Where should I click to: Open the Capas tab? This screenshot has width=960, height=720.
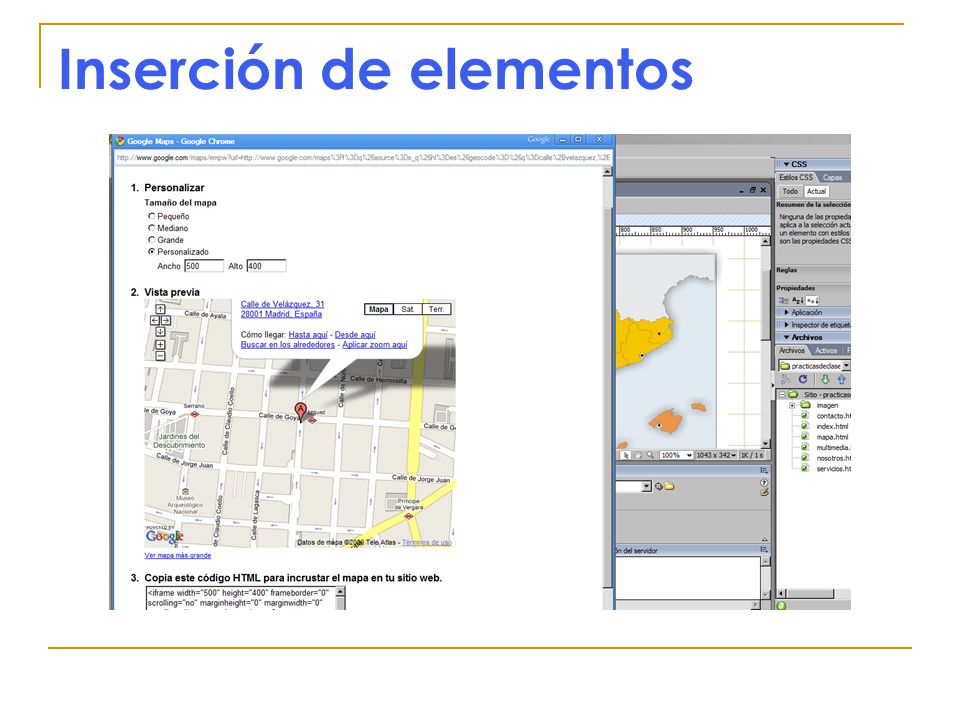832,178
